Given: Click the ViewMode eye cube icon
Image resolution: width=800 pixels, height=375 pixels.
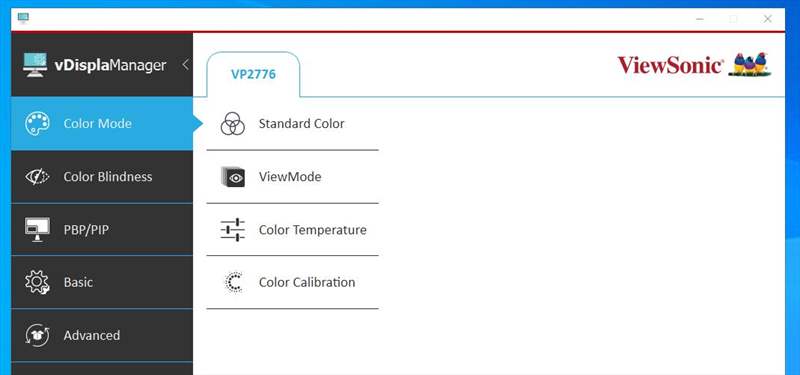Looking at the screenshot, I should point(233,177).
